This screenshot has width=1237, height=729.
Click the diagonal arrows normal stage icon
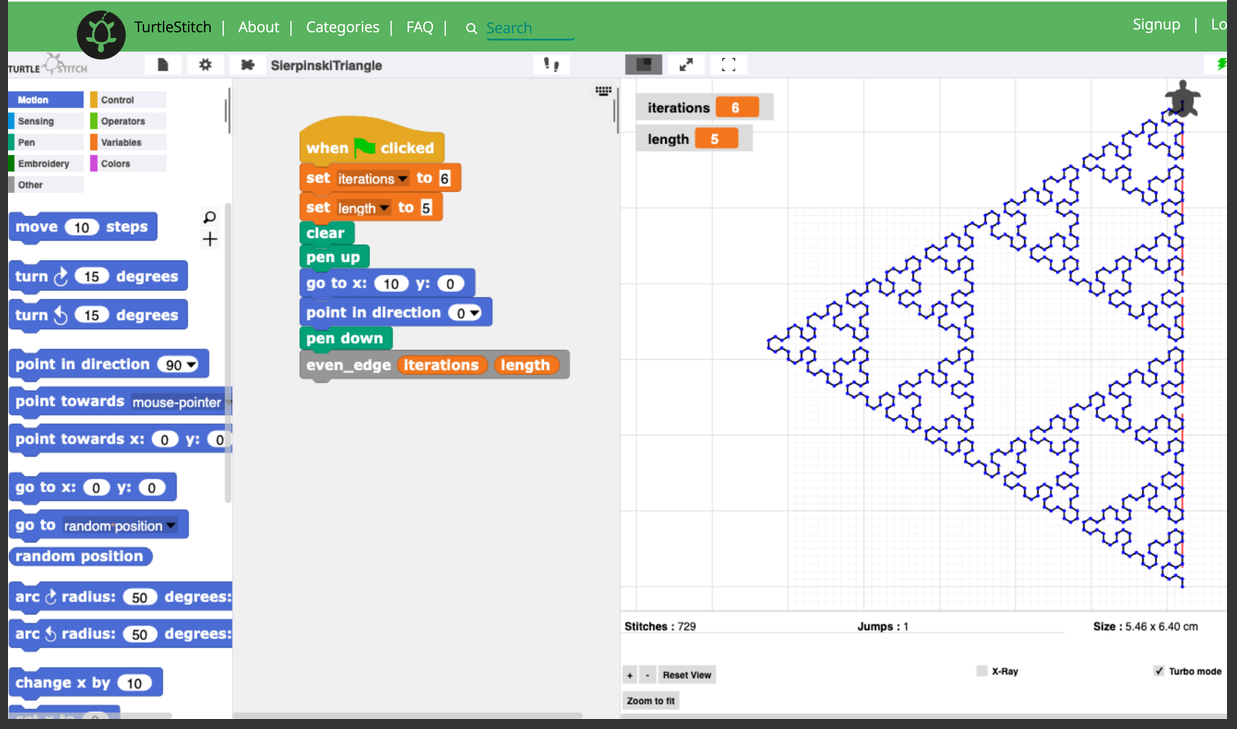point(686,65)
